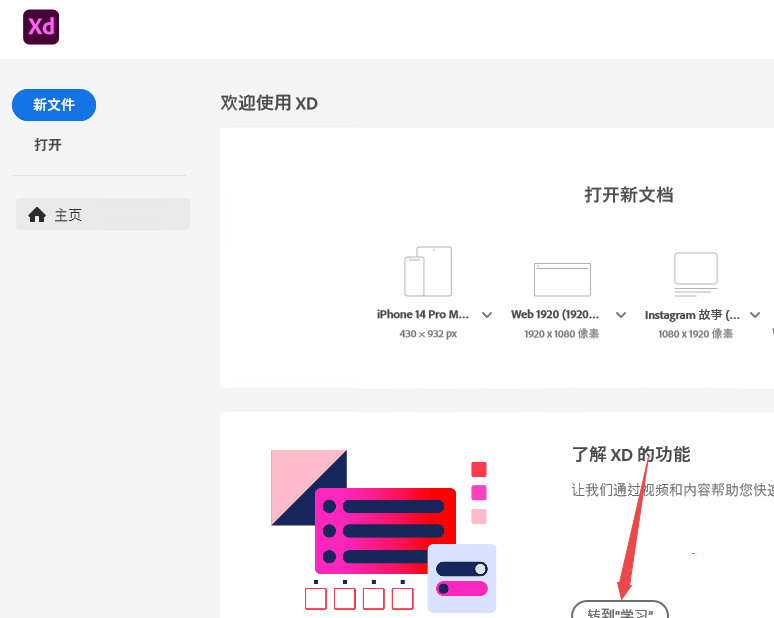Viewport: 774px width, 618px height.
Task: Click the 欢迎使用 XD heading
Action: click(x=269, y=103)
